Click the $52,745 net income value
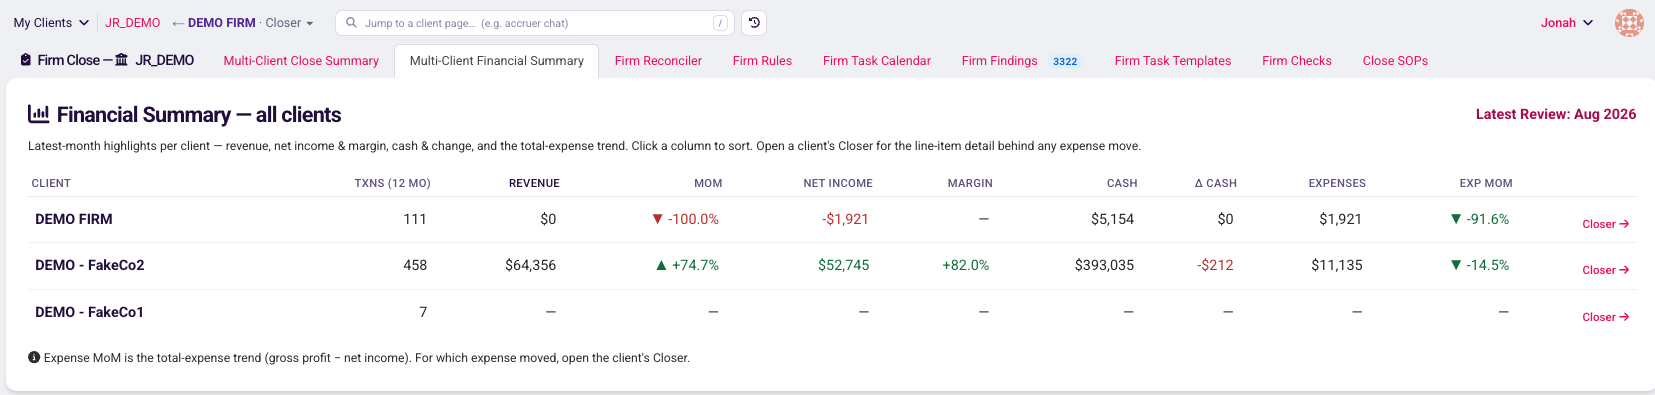This screenshot has height=395, width=1655. (x=844, y=265)
